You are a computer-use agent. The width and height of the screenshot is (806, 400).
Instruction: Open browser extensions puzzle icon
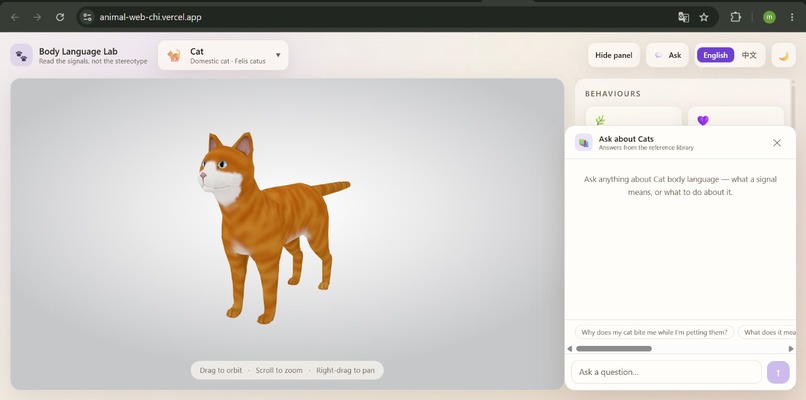[x=736, y=17]
